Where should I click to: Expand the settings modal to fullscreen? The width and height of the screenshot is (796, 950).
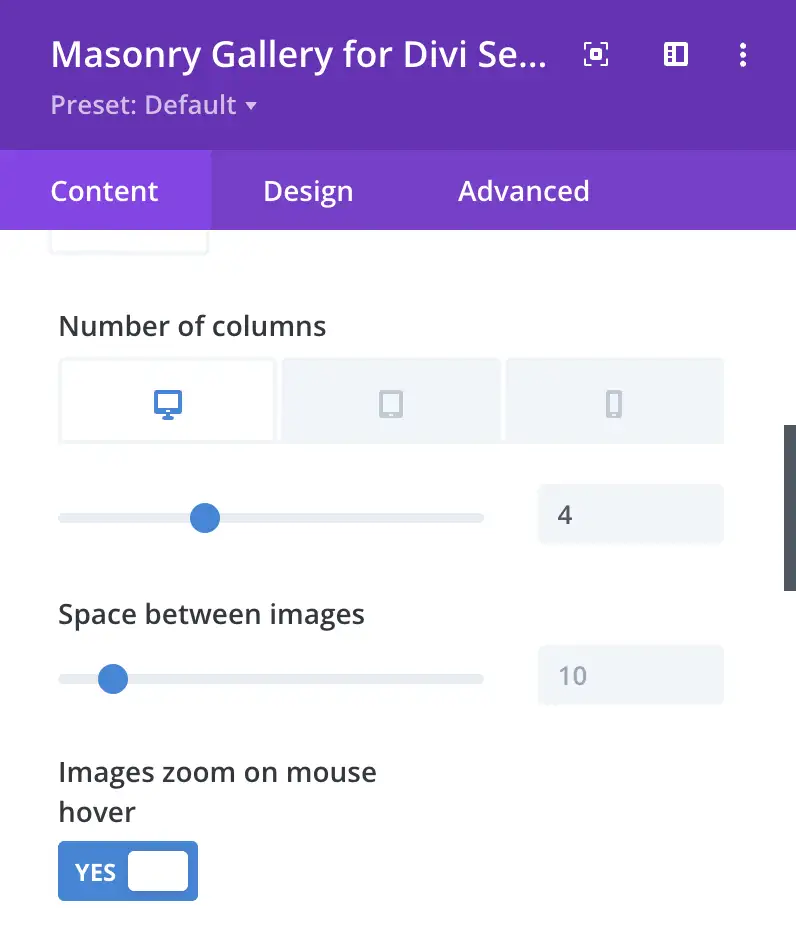(x=596, y=55)
